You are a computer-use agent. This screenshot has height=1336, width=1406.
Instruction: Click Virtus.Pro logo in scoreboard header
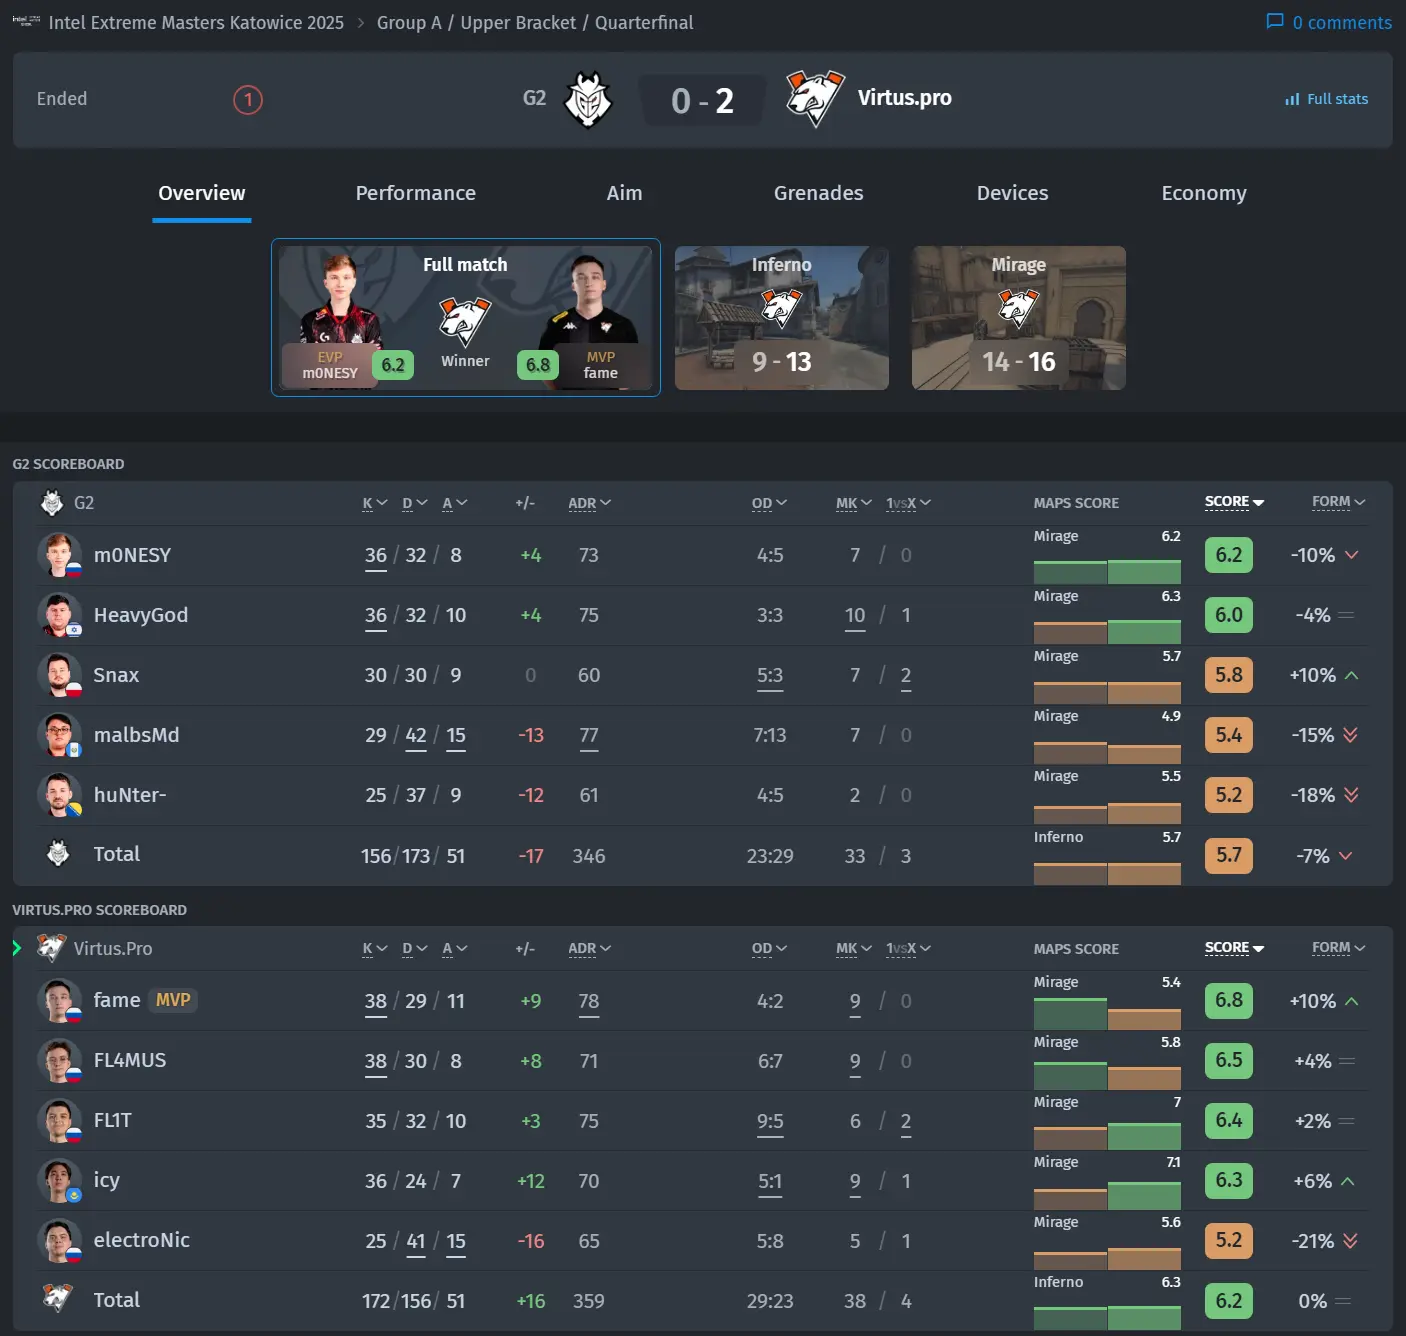[51, 947]
